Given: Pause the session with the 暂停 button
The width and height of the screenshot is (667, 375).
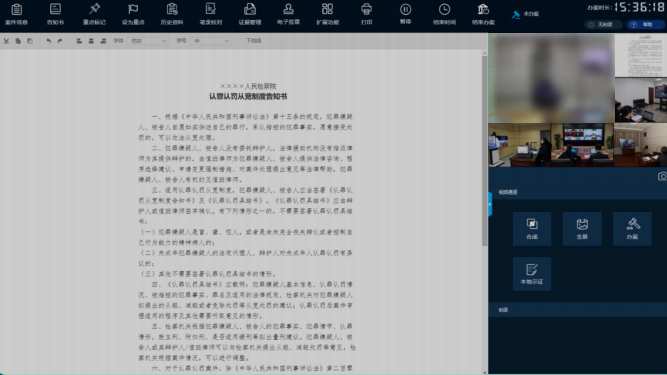Looking at the screenshot, I should (405, 14).
